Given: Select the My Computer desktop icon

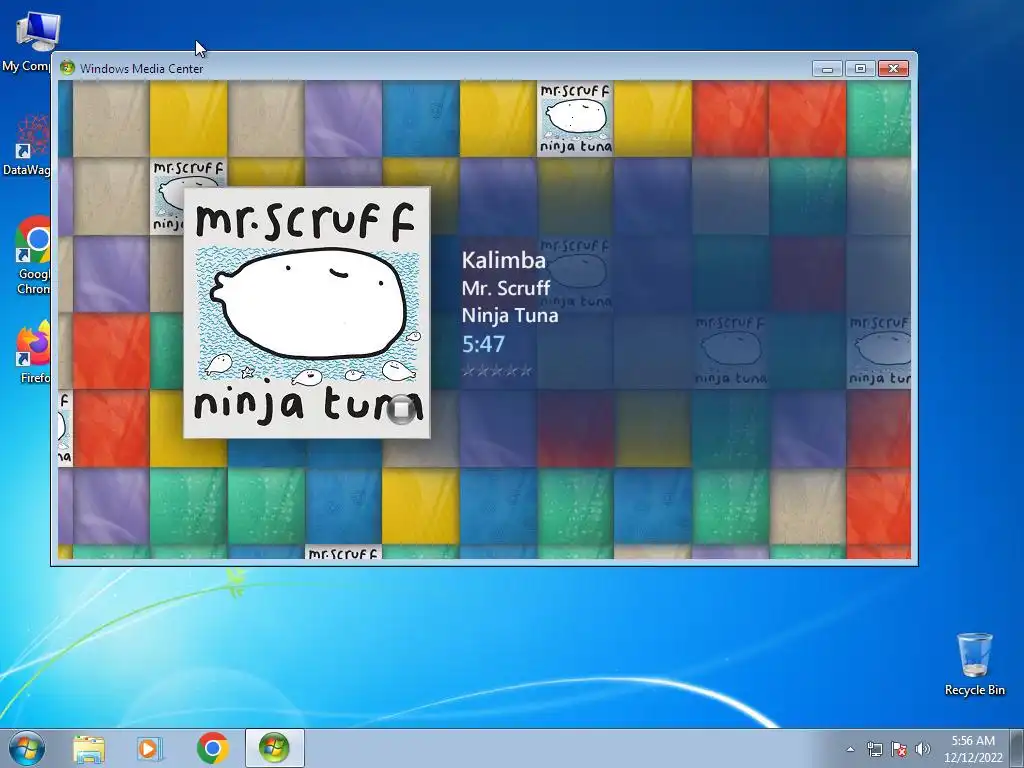Looking at the screenshot, I should coord(30,42).
